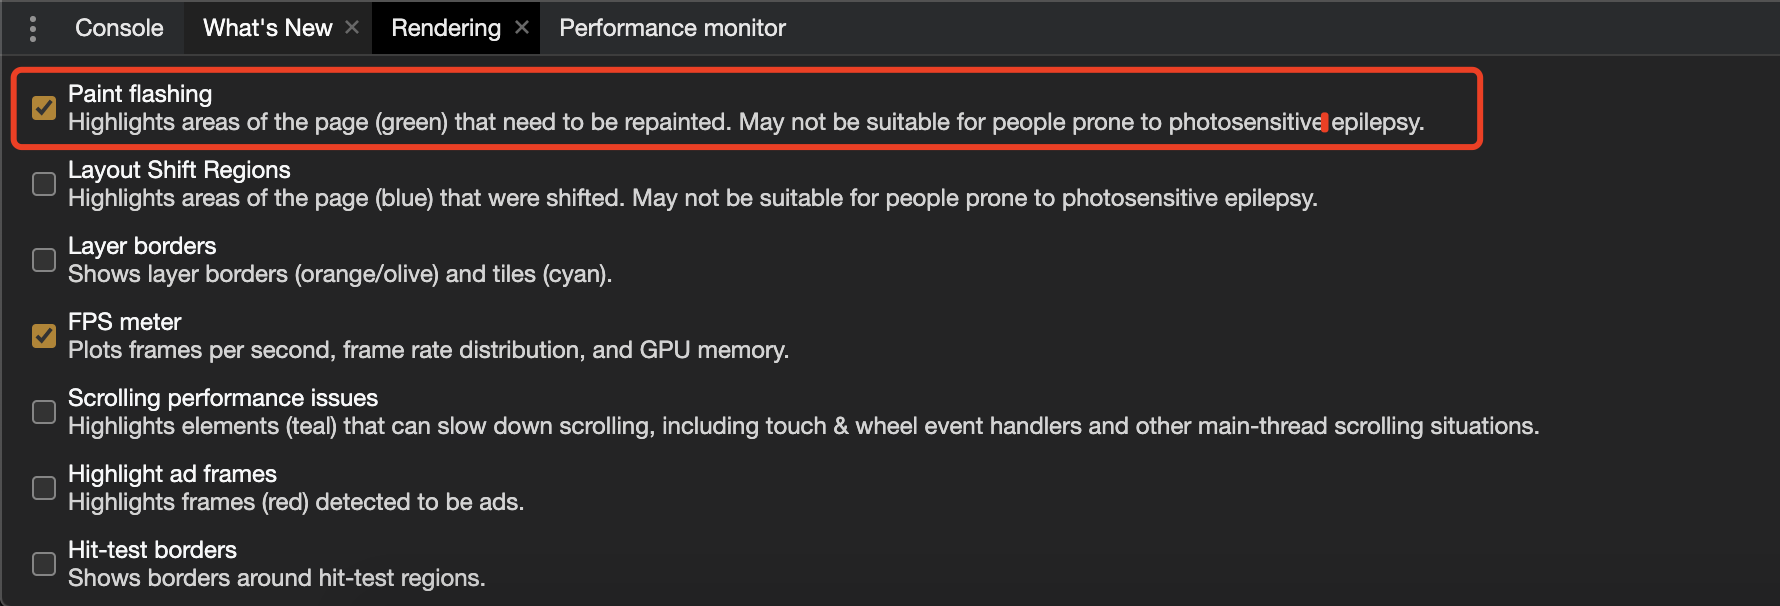Switch to the Performance monitor tab
1780x606 pixels.
click(x=672, y=28)
